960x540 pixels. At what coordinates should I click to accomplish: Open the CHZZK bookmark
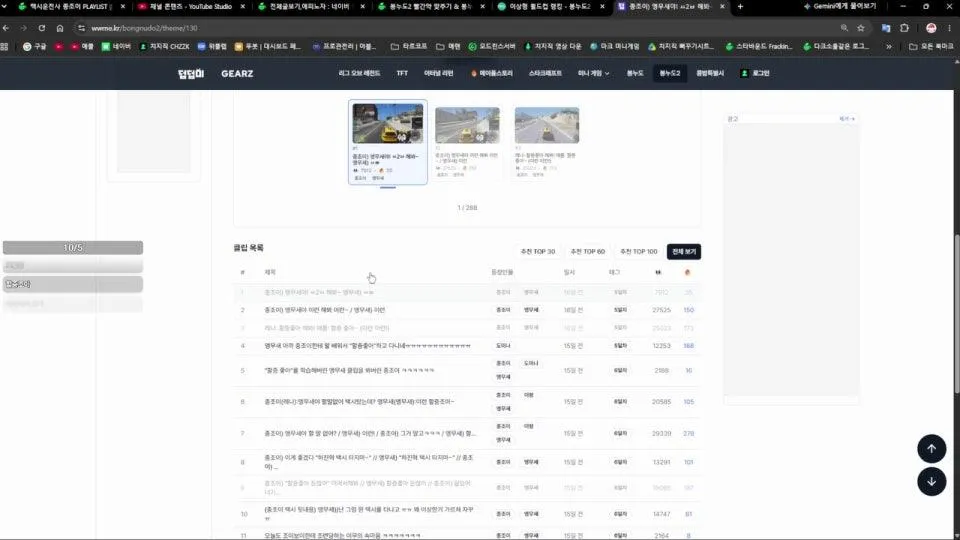coord(165,47)
